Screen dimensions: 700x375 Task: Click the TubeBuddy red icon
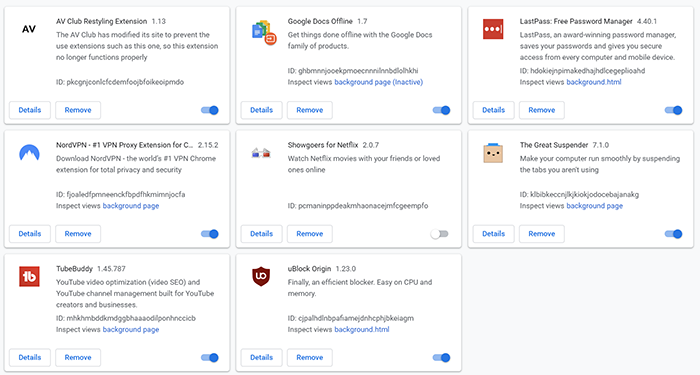[29, 276]
